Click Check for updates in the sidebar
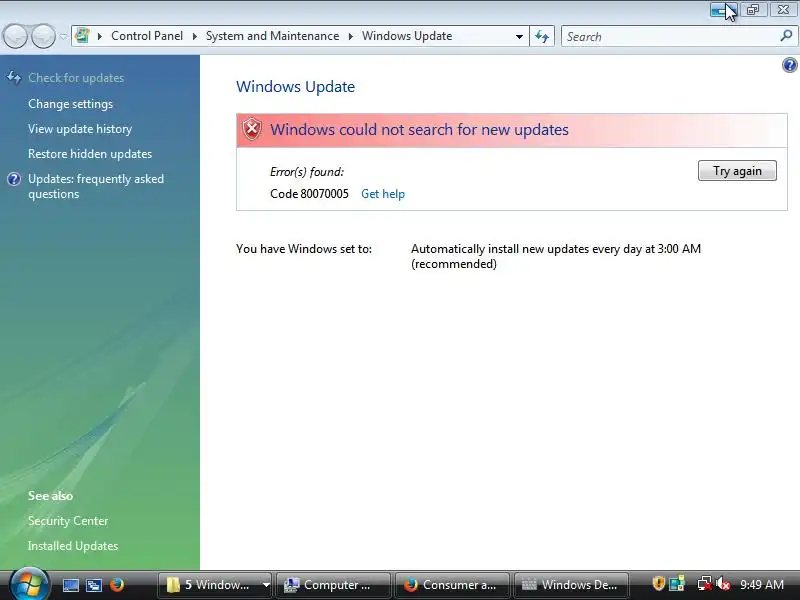800x600 pixels. coord(76,78)
